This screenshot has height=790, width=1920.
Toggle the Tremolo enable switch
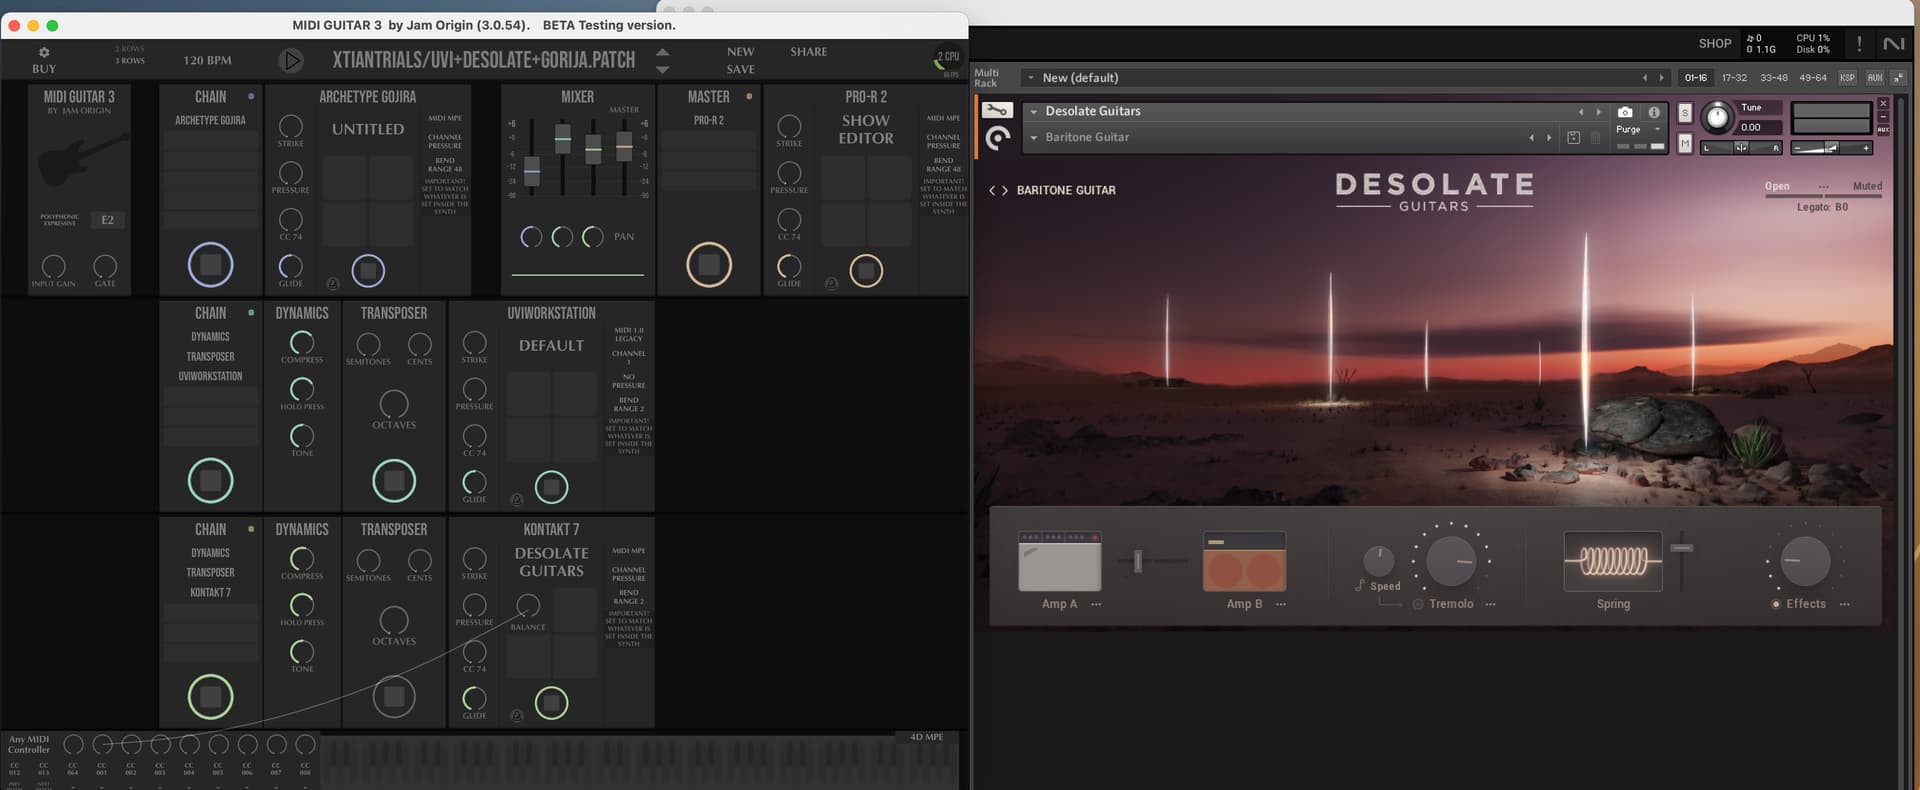click(1418, 604)
